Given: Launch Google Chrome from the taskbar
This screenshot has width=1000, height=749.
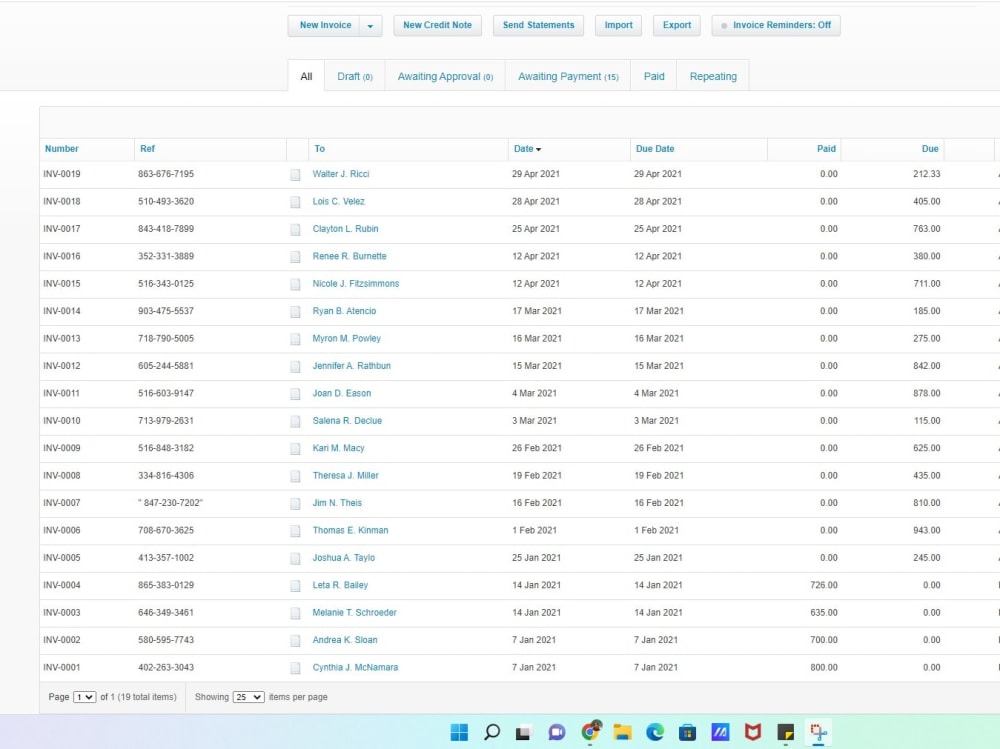Looking at the screenshot, I should coord(590,732).
